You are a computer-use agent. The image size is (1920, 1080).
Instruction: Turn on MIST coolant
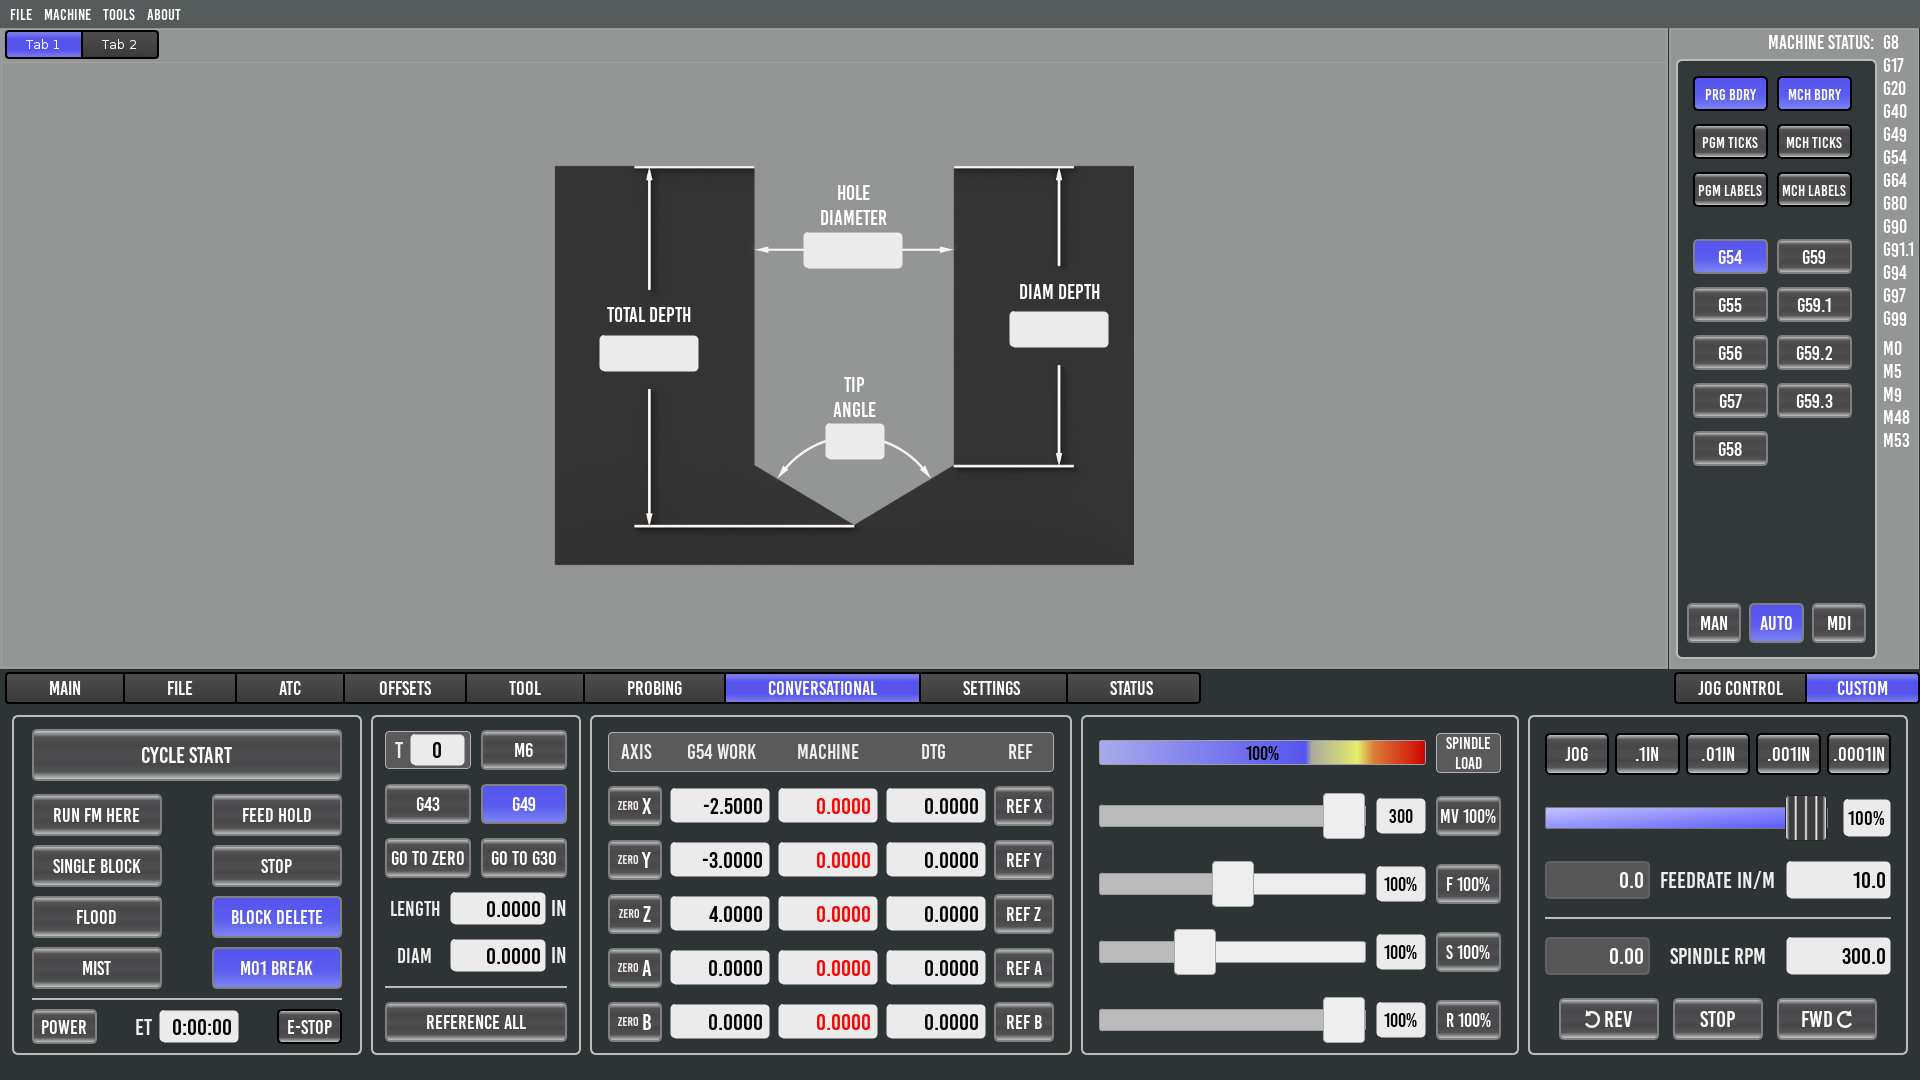pos(96,968)
